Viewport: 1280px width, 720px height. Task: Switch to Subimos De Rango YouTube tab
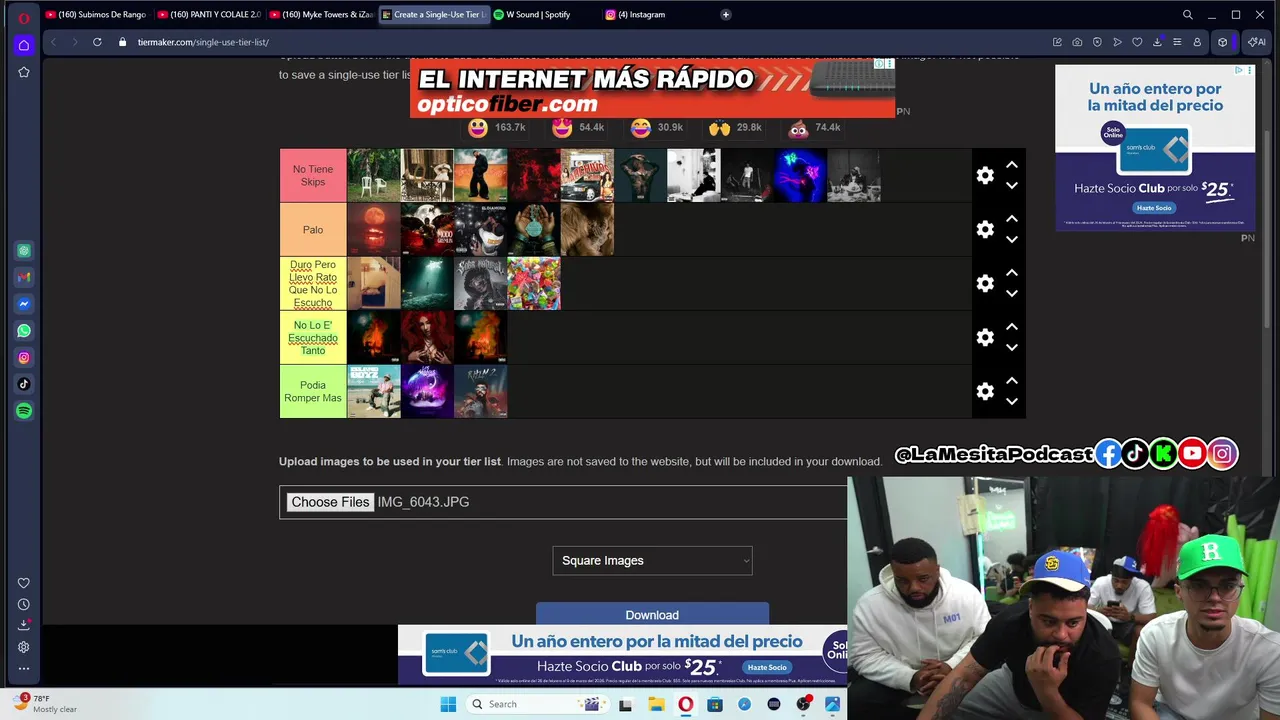click(x=96, y=15)
